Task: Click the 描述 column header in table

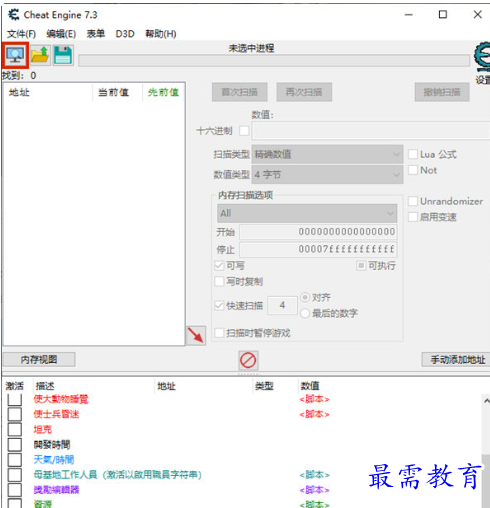Action: pos(45,386)
